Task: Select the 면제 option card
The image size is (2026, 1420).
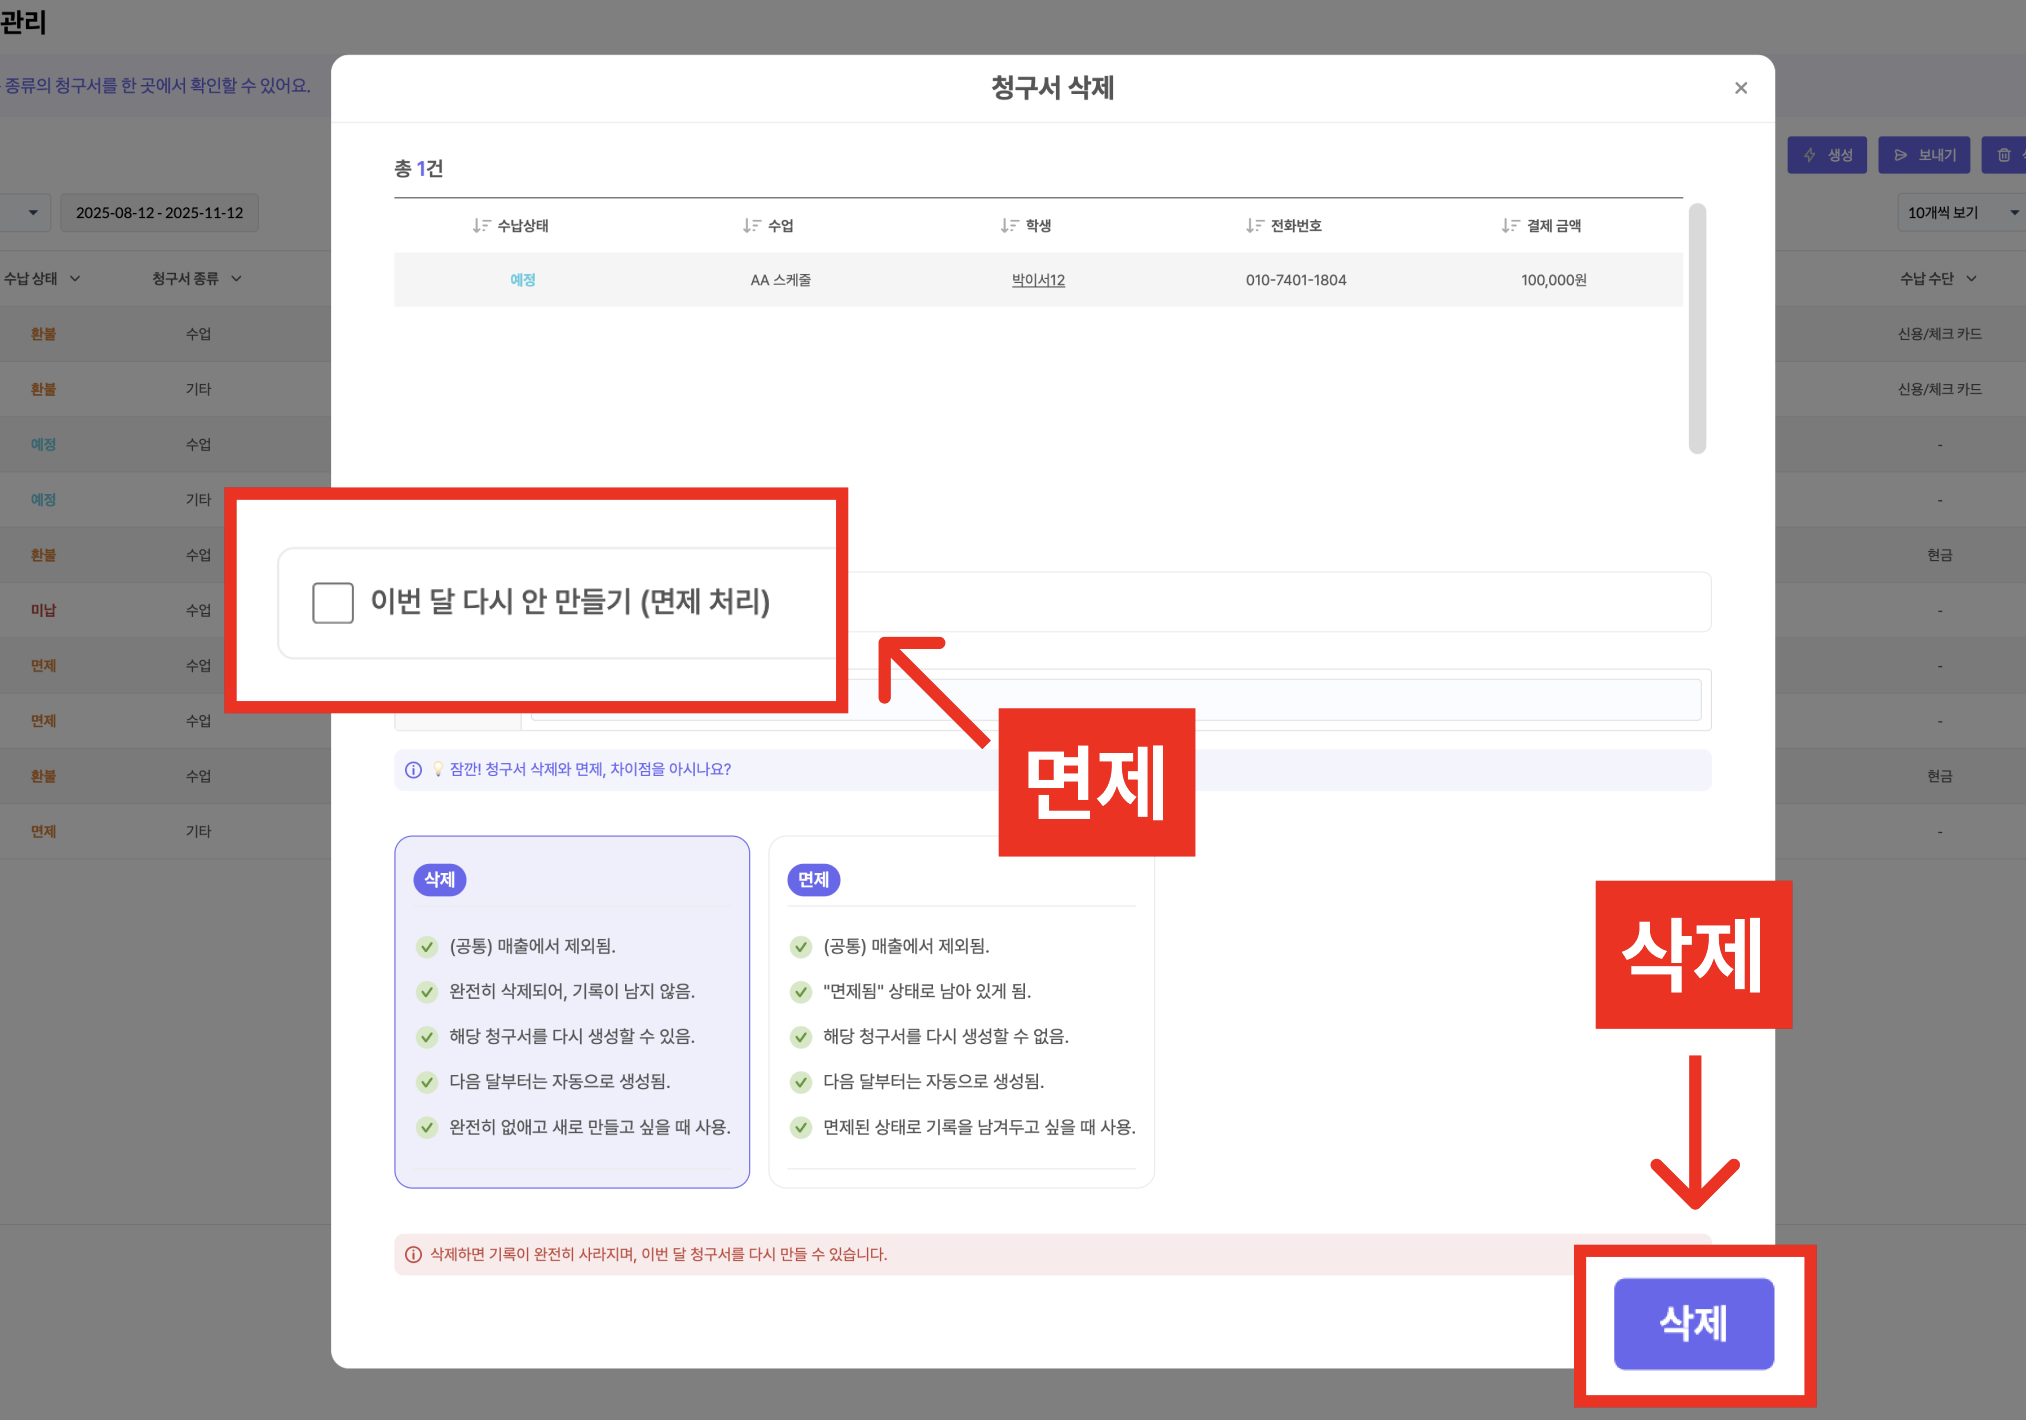Action: point(960,1010)
